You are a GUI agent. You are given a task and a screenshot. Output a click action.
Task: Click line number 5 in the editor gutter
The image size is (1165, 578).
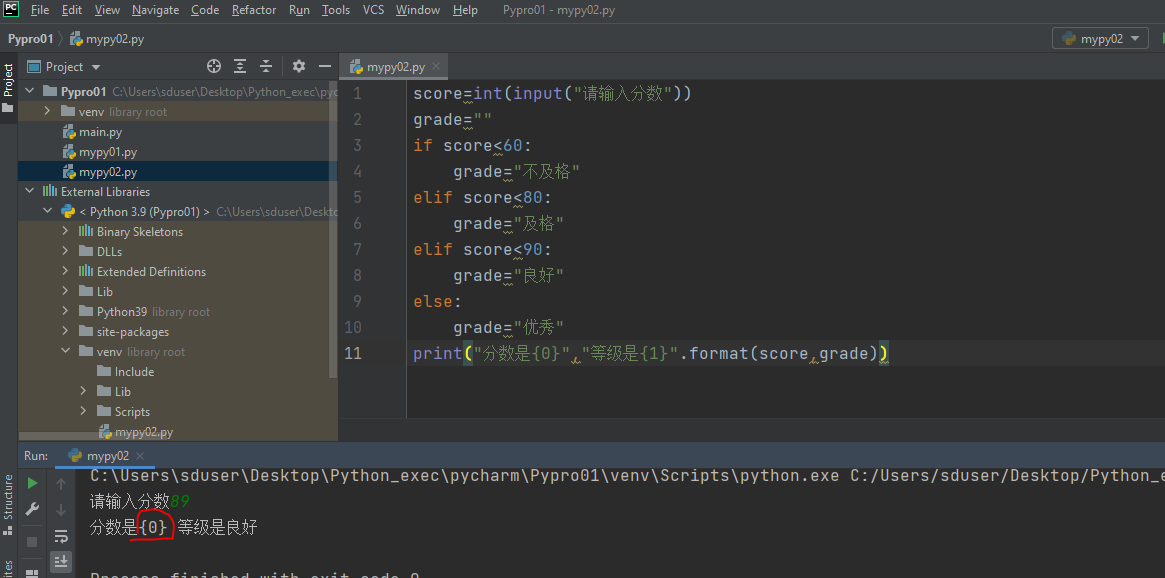point(357,198)
